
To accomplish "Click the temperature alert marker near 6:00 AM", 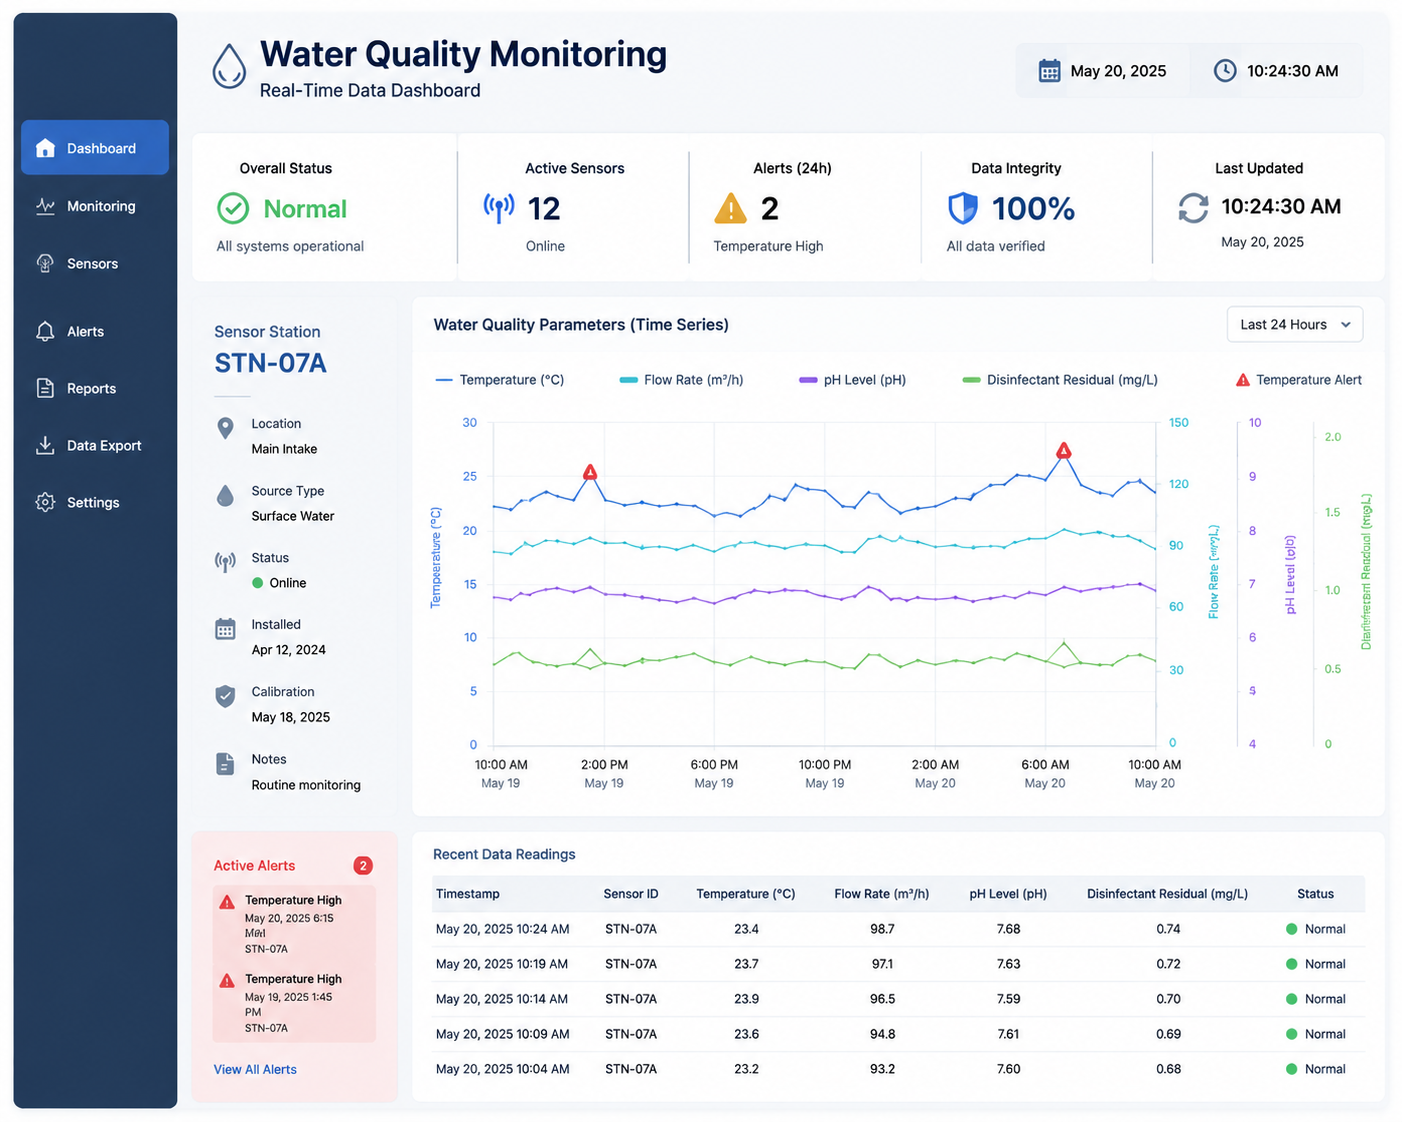I will point(1064,451).
